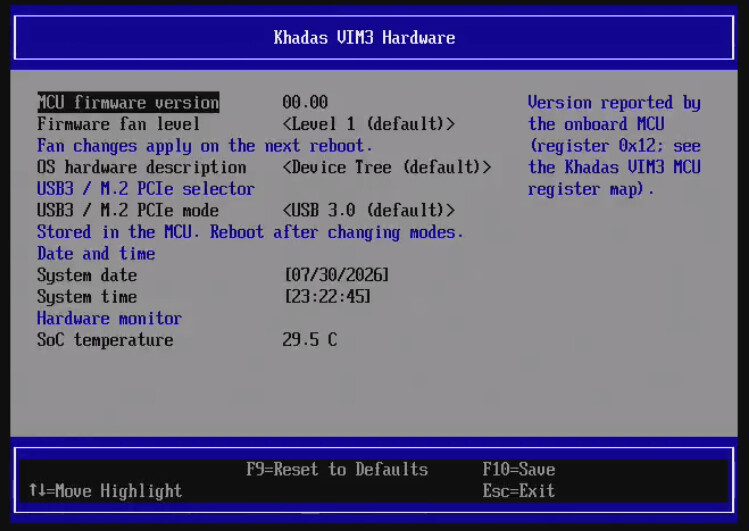
Task: Click the Fan changes apply on reboot note
Action: [204, 146]
